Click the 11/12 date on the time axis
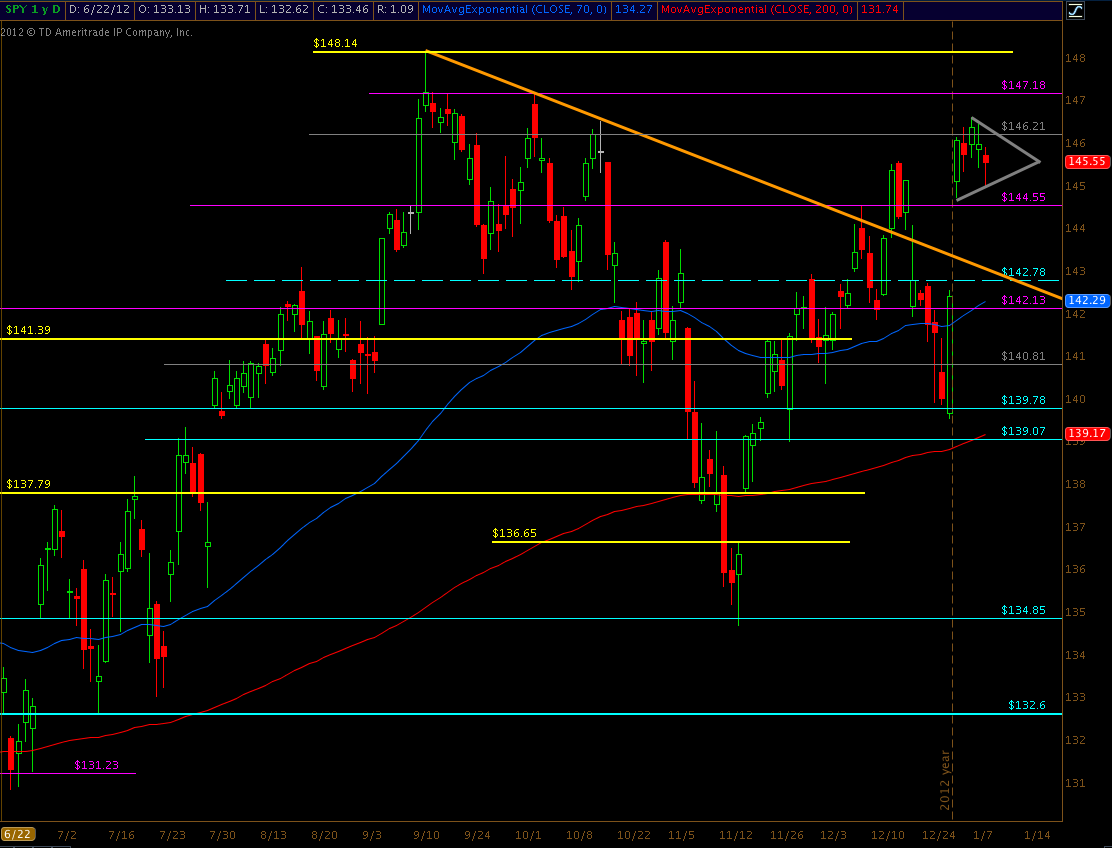The width and height of the screenshot is (1112, 848). tap(733, 835)
